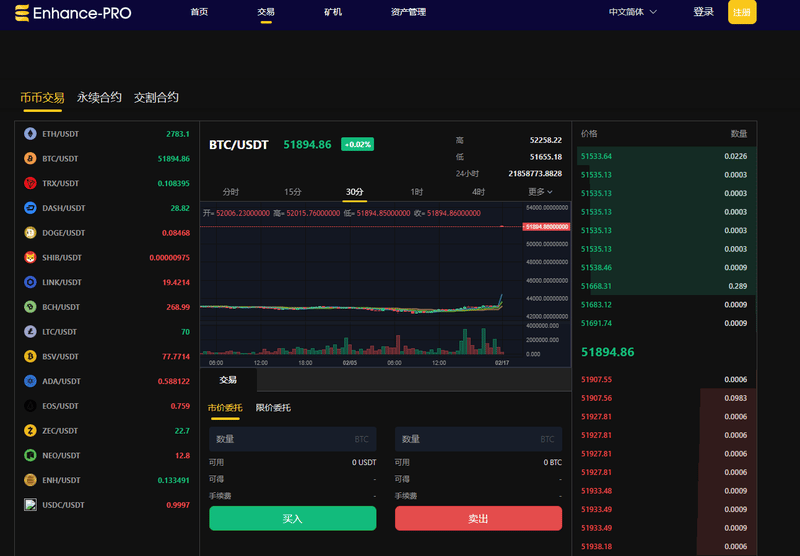This screenshot has height=556, width=800.
Task: Select the TRX/USDT coin icon
Action: tap(30, 183)
